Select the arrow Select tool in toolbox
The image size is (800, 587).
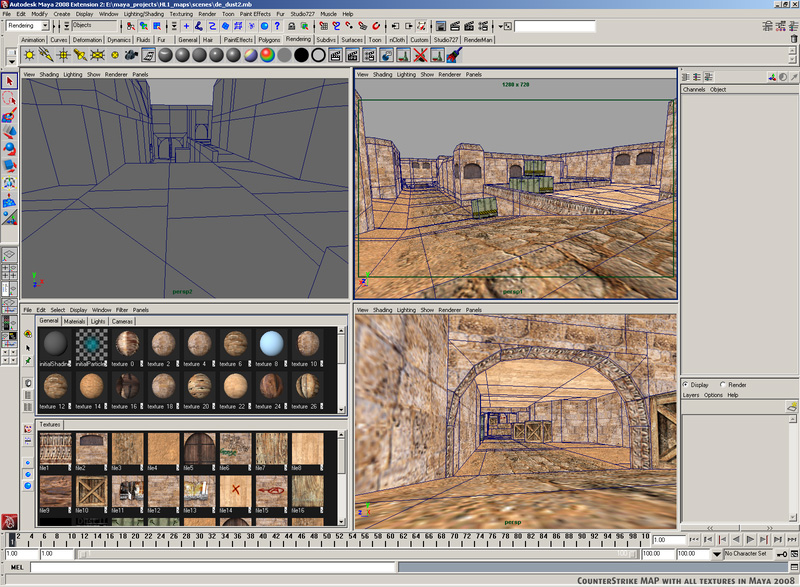pyautogui.click(x=10, y=81)
